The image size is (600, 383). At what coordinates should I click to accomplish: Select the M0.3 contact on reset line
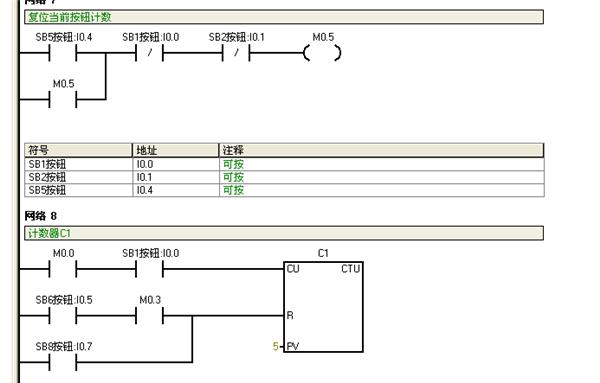[x=149, y=316]
